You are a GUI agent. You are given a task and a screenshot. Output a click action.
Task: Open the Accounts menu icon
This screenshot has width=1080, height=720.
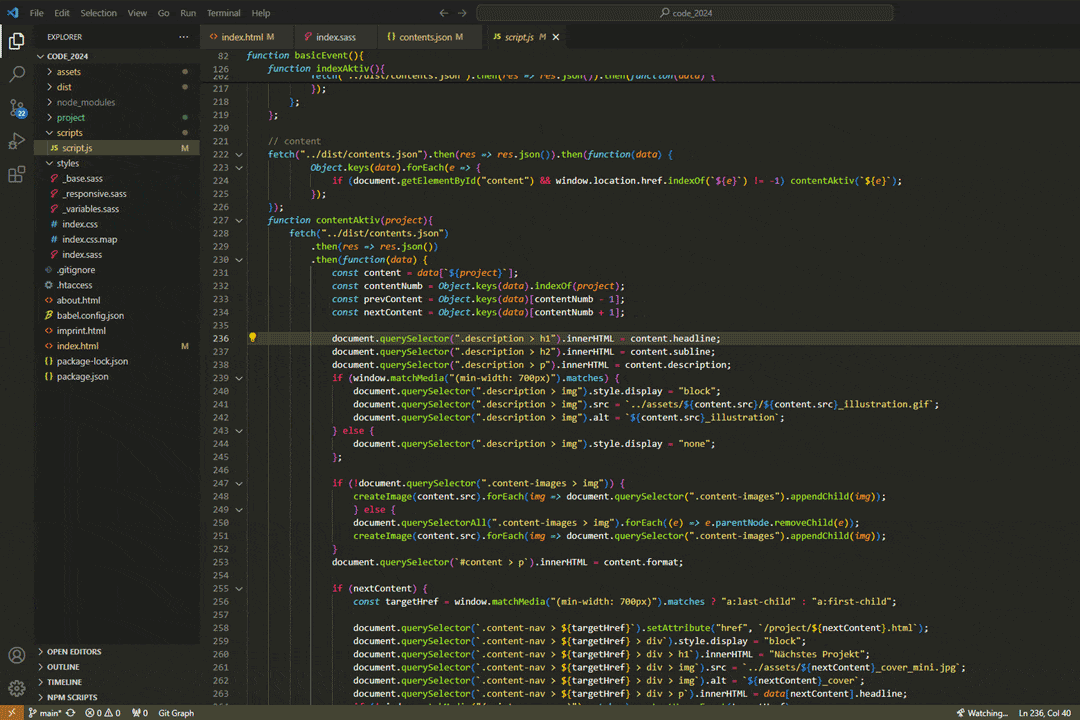17,655
